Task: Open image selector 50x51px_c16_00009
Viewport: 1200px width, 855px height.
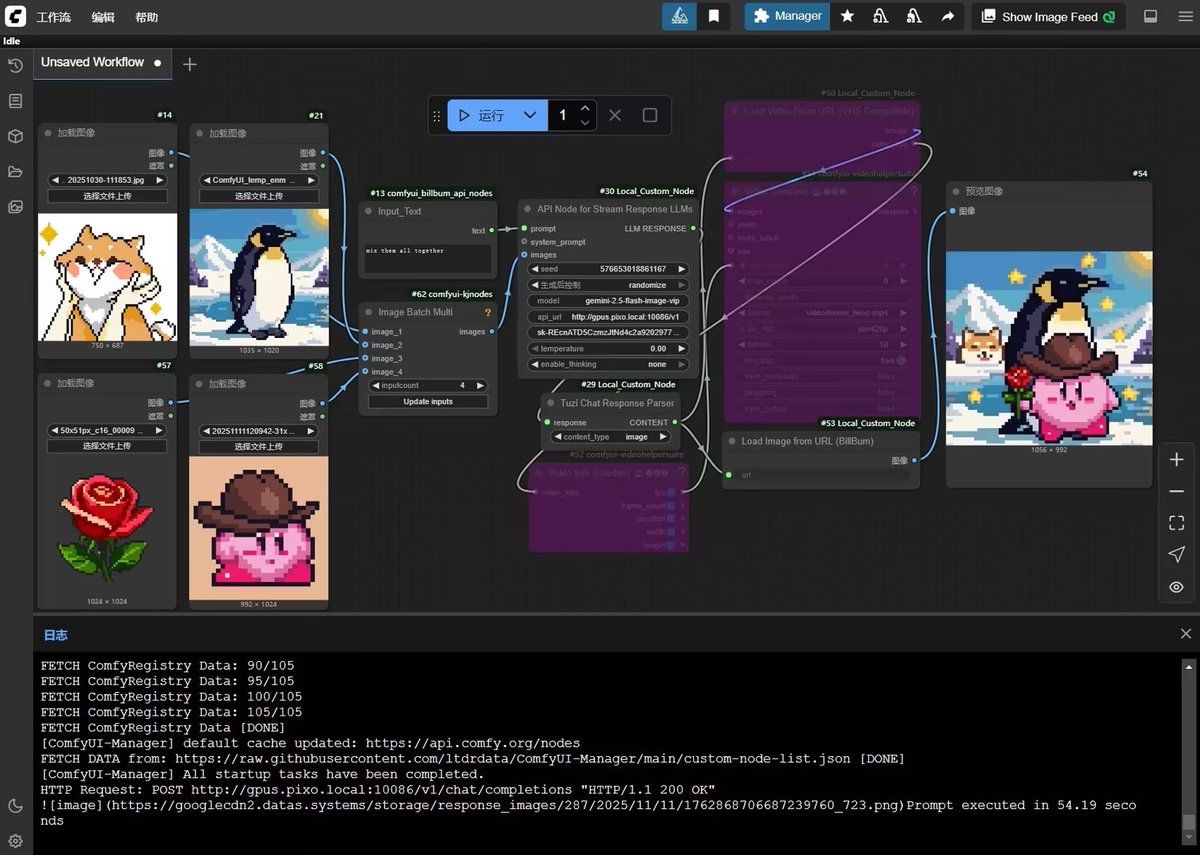Action: [107, 430]
